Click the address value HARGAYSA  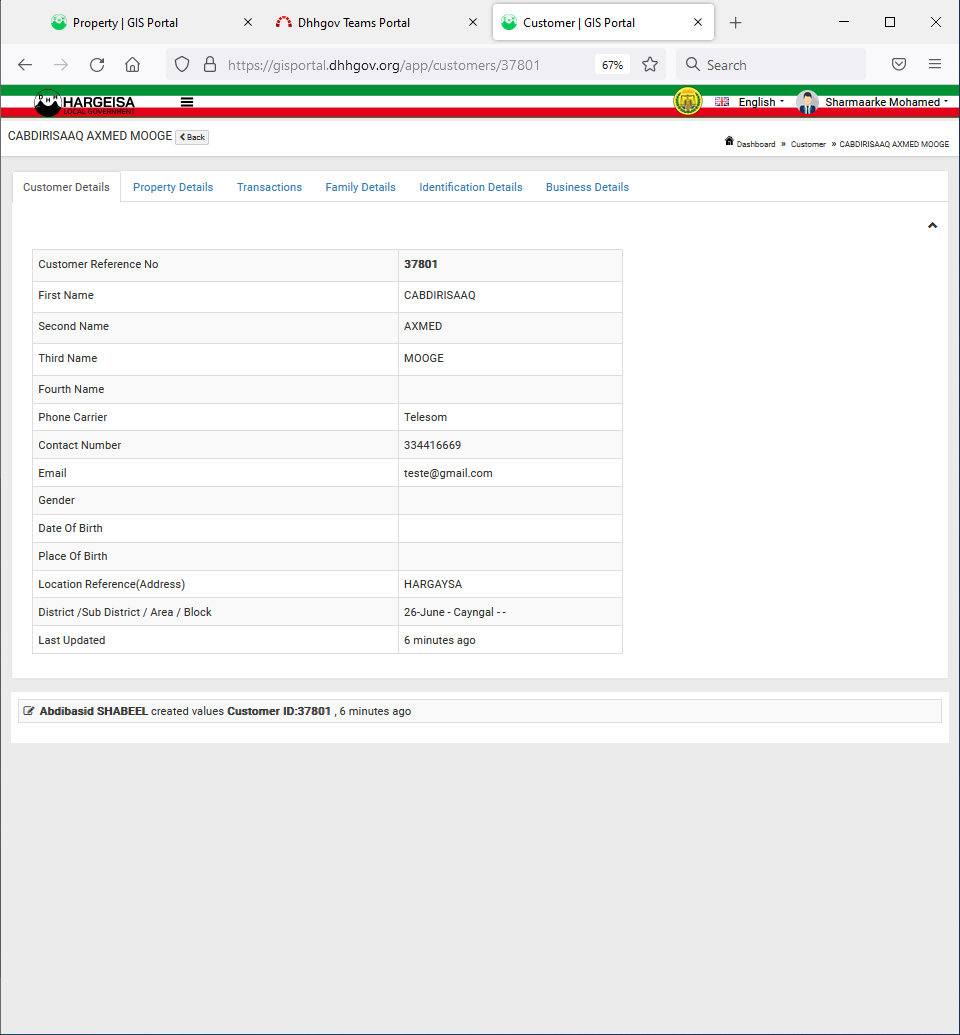(x=433, y=584)
